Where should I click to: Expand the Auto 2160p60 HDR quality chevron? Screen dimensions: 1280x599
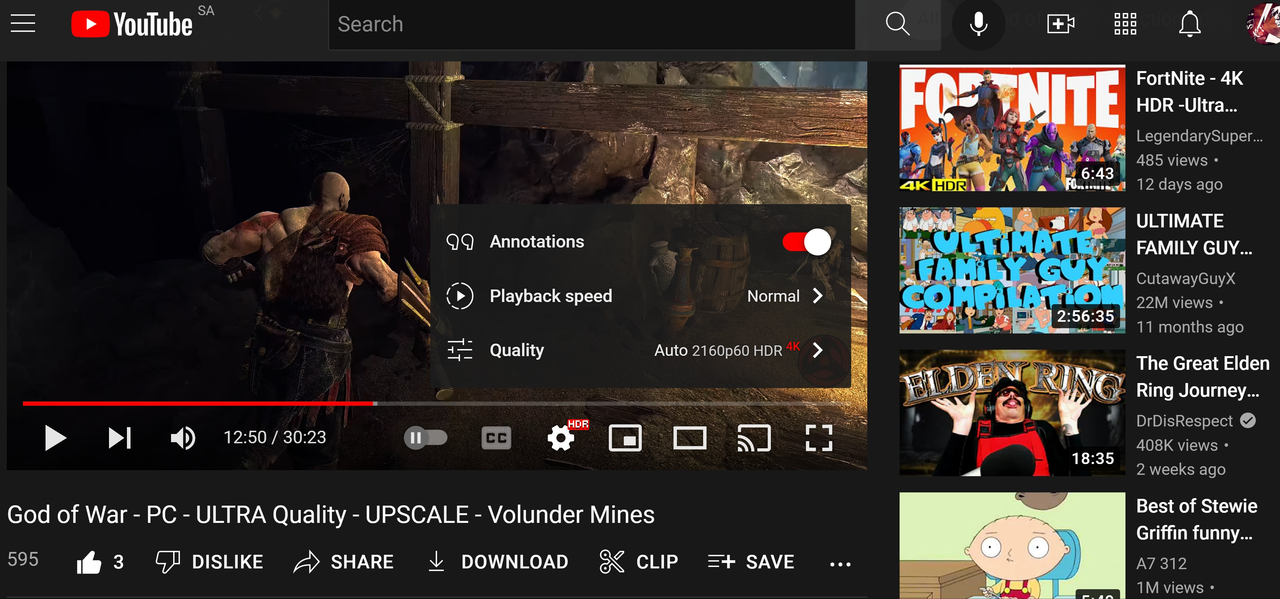click(818, 350)
